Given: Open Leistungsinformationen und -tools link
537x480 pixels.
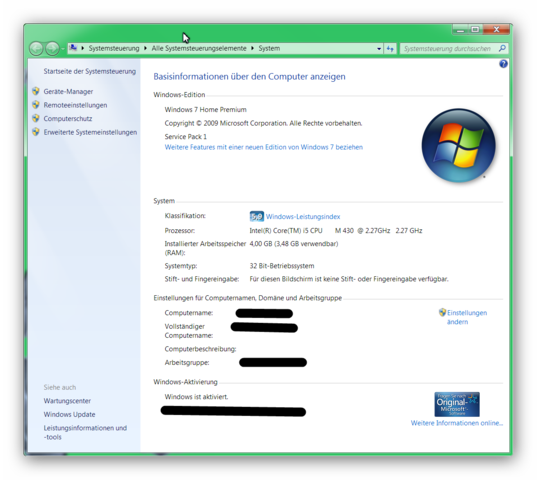Looking at the screenshot, I should tap(85, 432).
